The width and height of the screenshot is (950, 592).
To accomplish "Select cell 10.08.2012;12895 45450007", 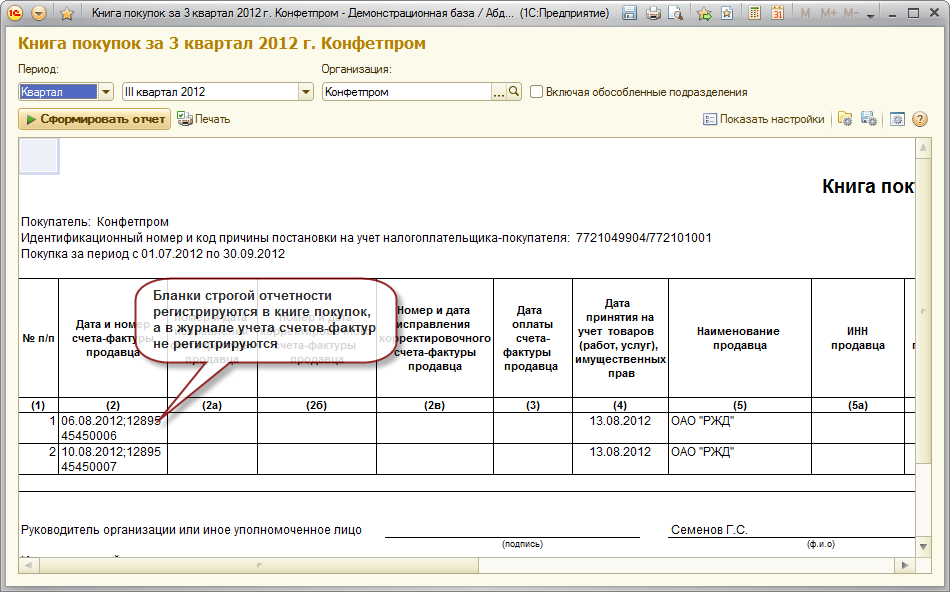I will coord(113,459).
